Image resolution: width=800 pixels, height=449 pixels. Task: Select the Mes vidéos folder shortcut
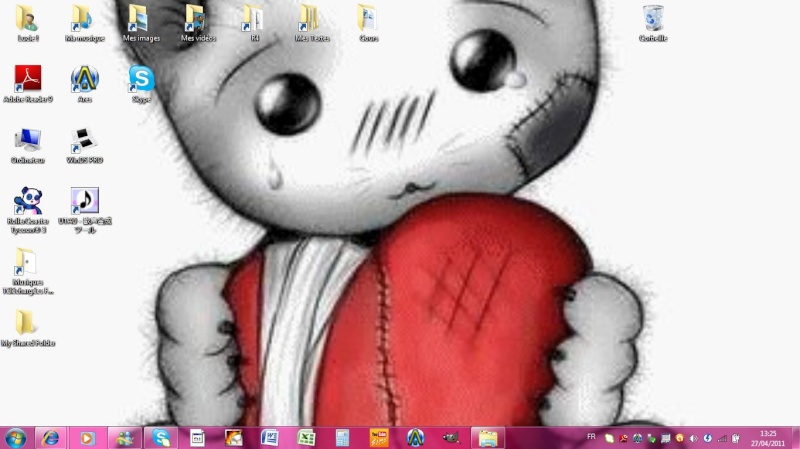pos(198,23)
